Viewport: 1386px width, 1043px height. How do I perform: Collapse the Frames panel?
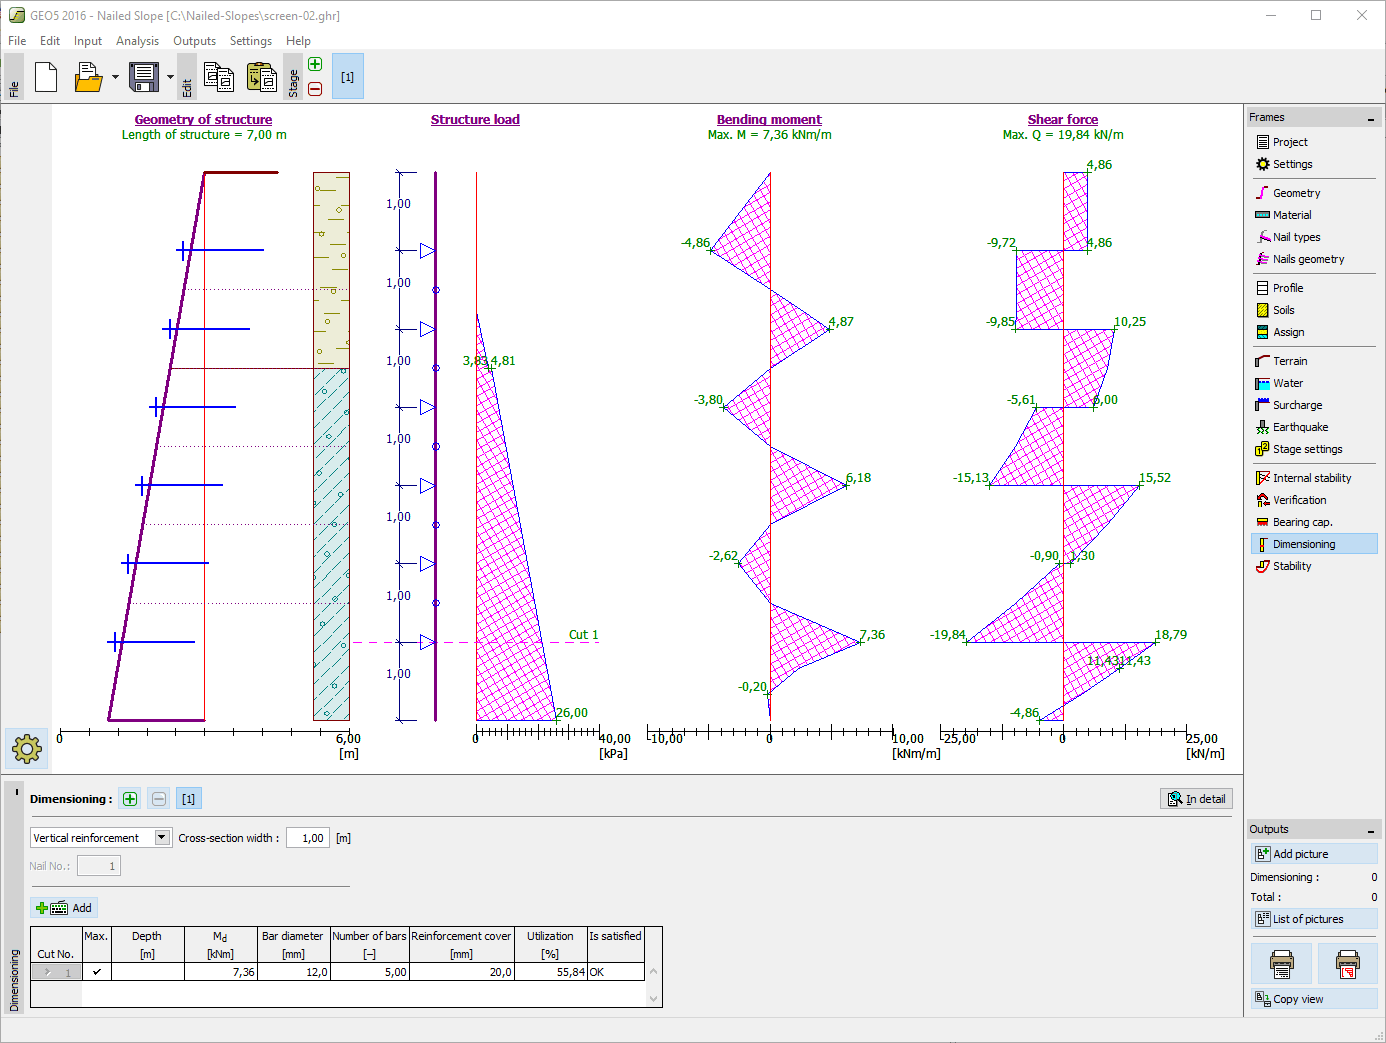tap(1370, 119)
